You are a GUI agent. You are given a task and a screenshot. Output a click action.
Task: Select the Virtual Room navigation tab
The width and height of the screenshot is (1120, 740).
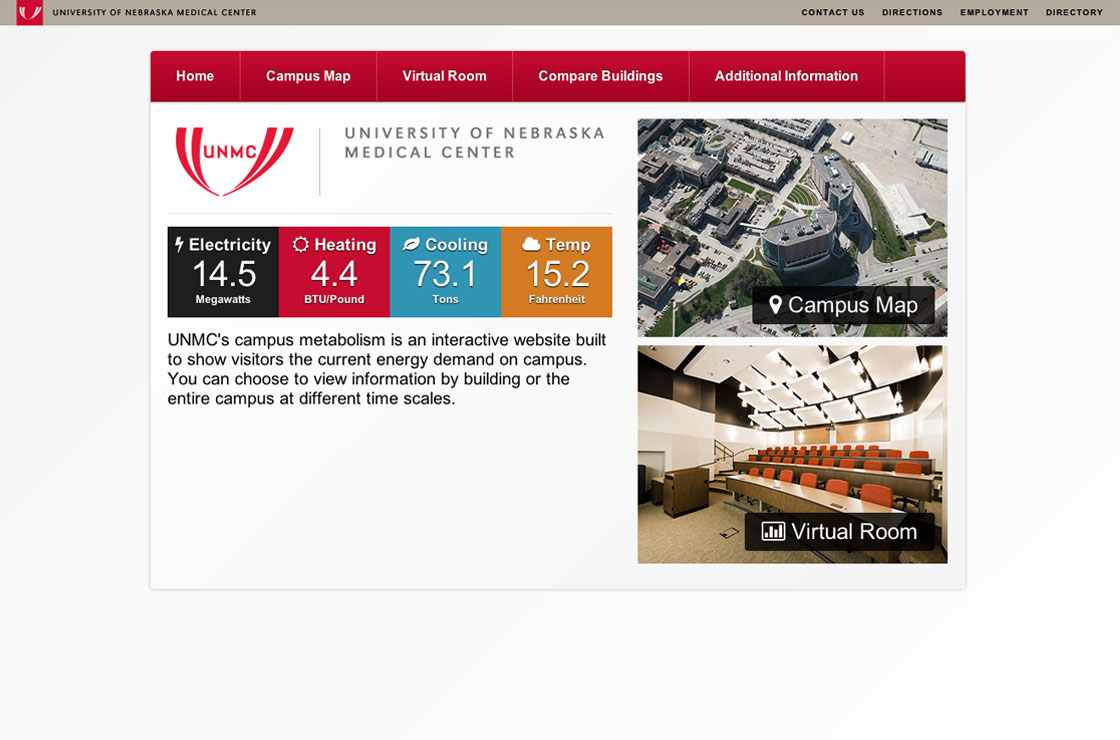444,76
